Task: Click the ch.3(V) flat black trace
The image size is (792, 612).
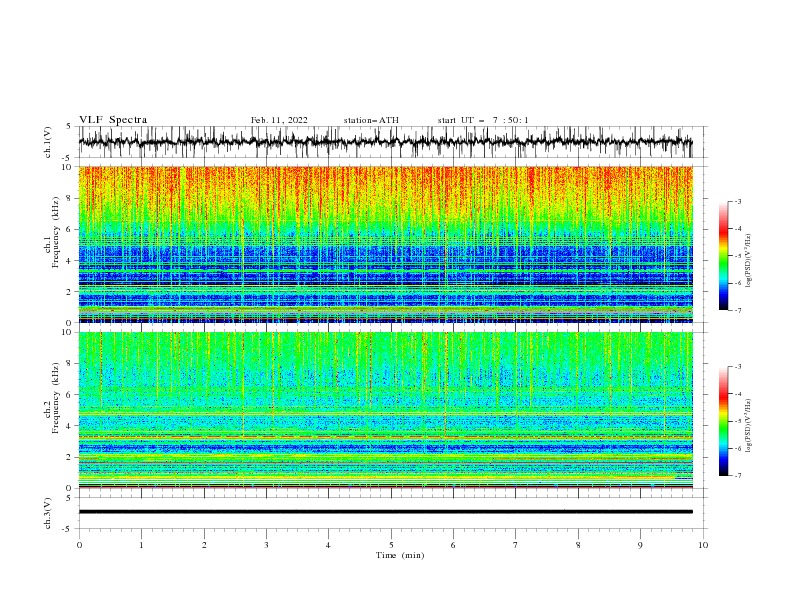Action: [385, 512]
